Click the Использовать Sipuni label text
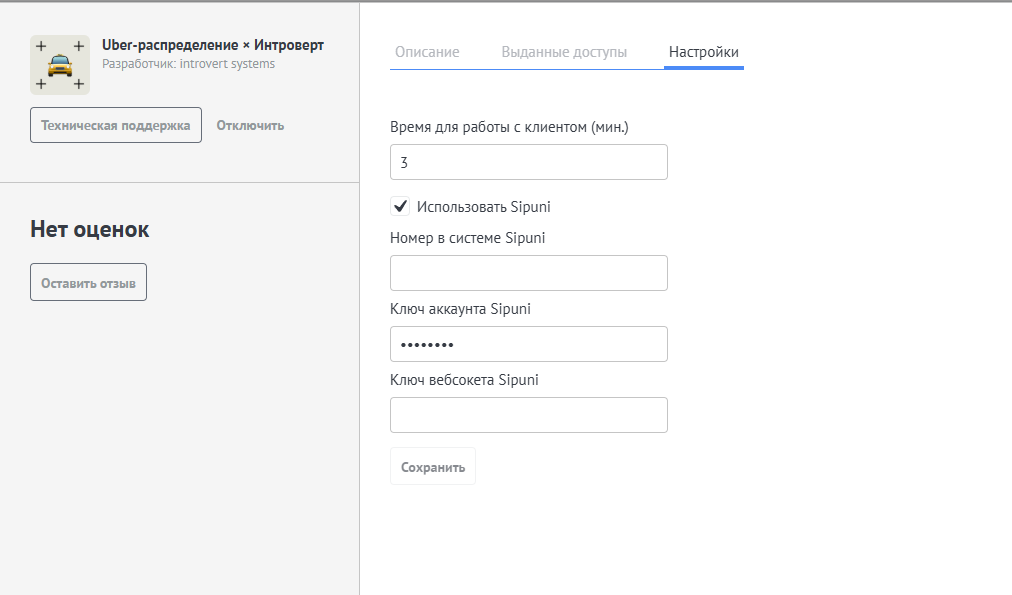This screenshot has height=595, width=1012. 483,207
